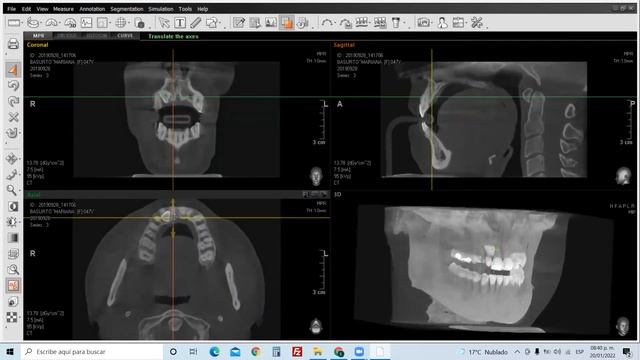640x360 pixels.
Task: Click the nerve canal curve icon
Action: point(345,23)
